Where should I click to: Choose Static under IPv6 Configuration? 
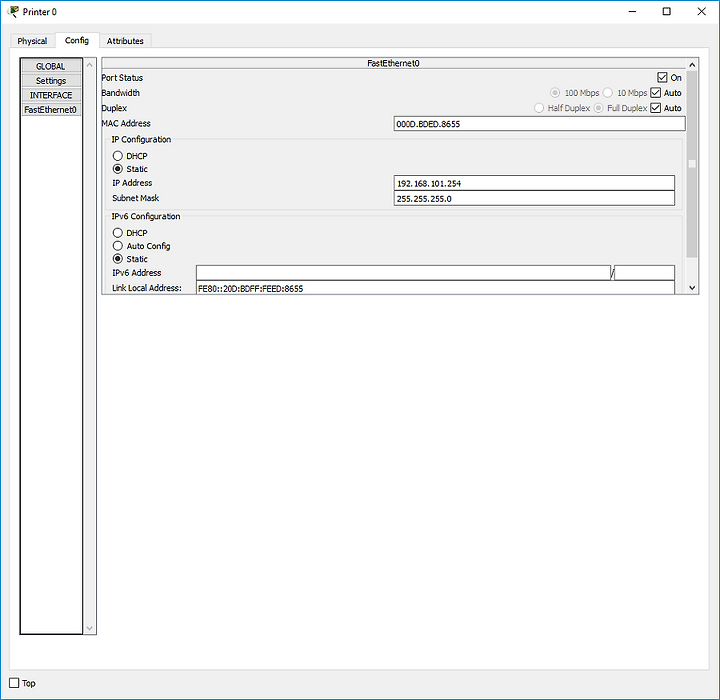[118, 259]
